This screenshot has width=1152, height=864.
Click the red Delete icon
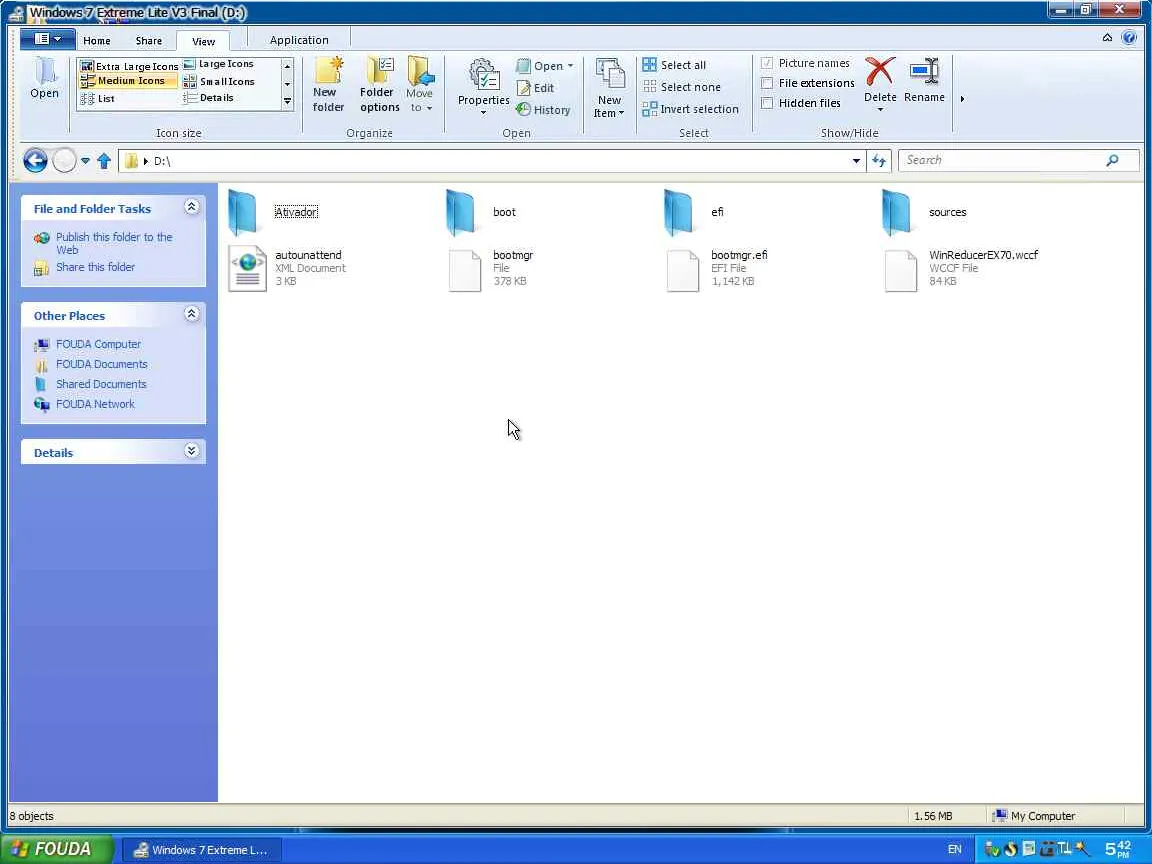click(x=879, y=72)
